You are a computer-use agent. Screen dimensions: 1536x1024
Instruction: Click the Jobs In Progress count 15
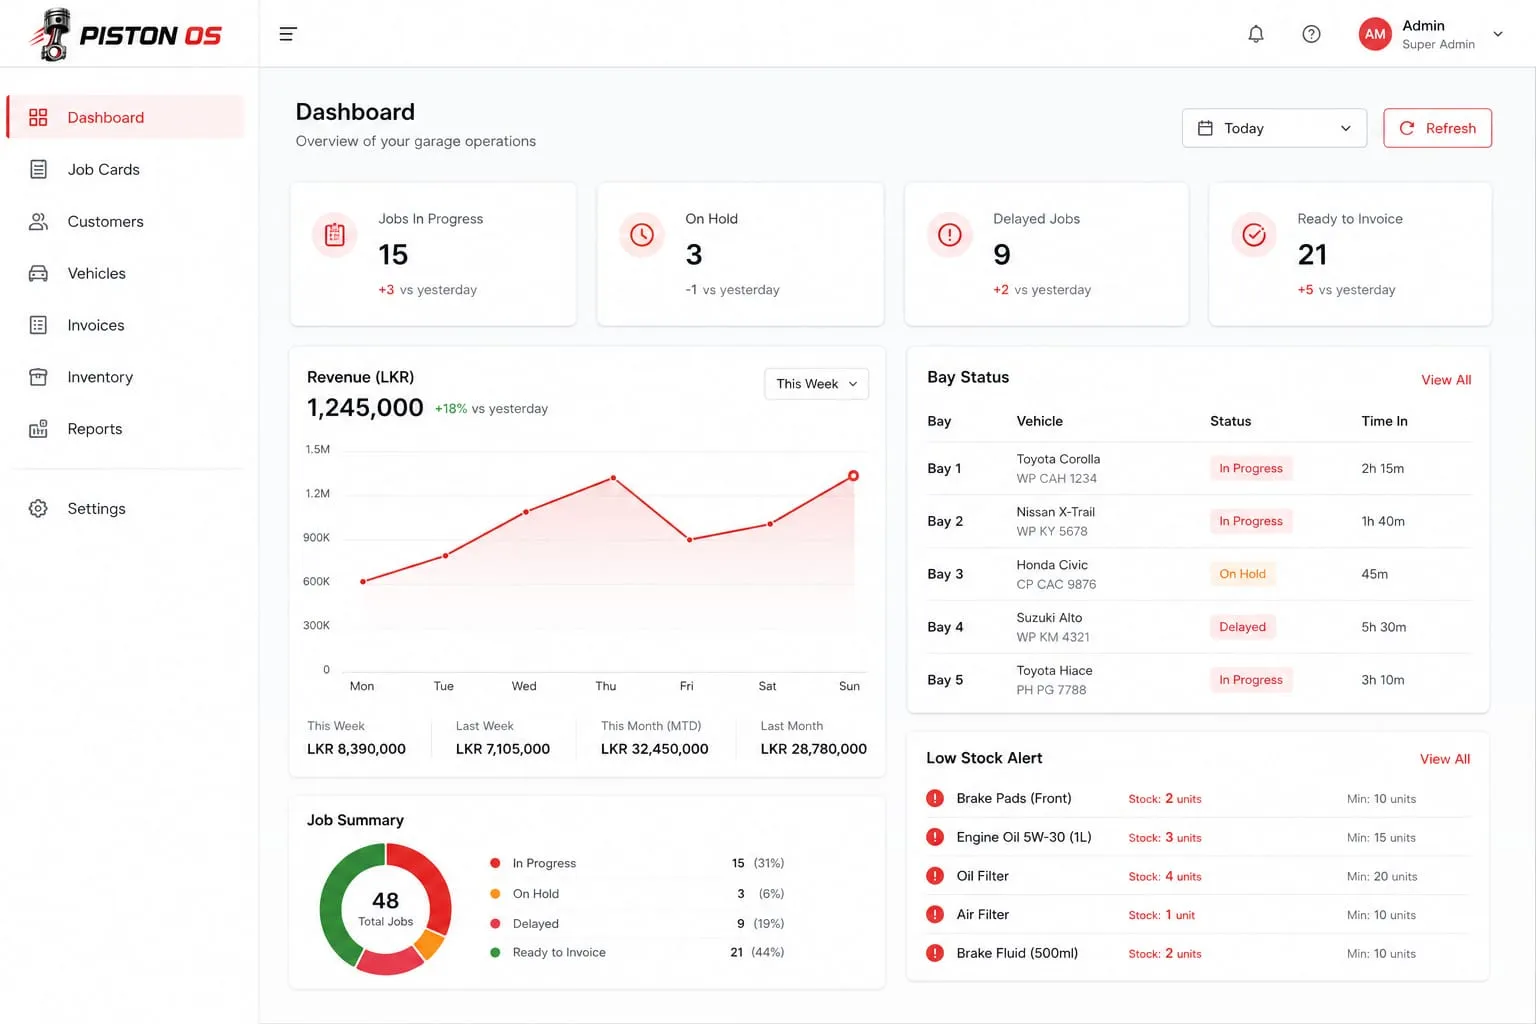tap(393, 255)
